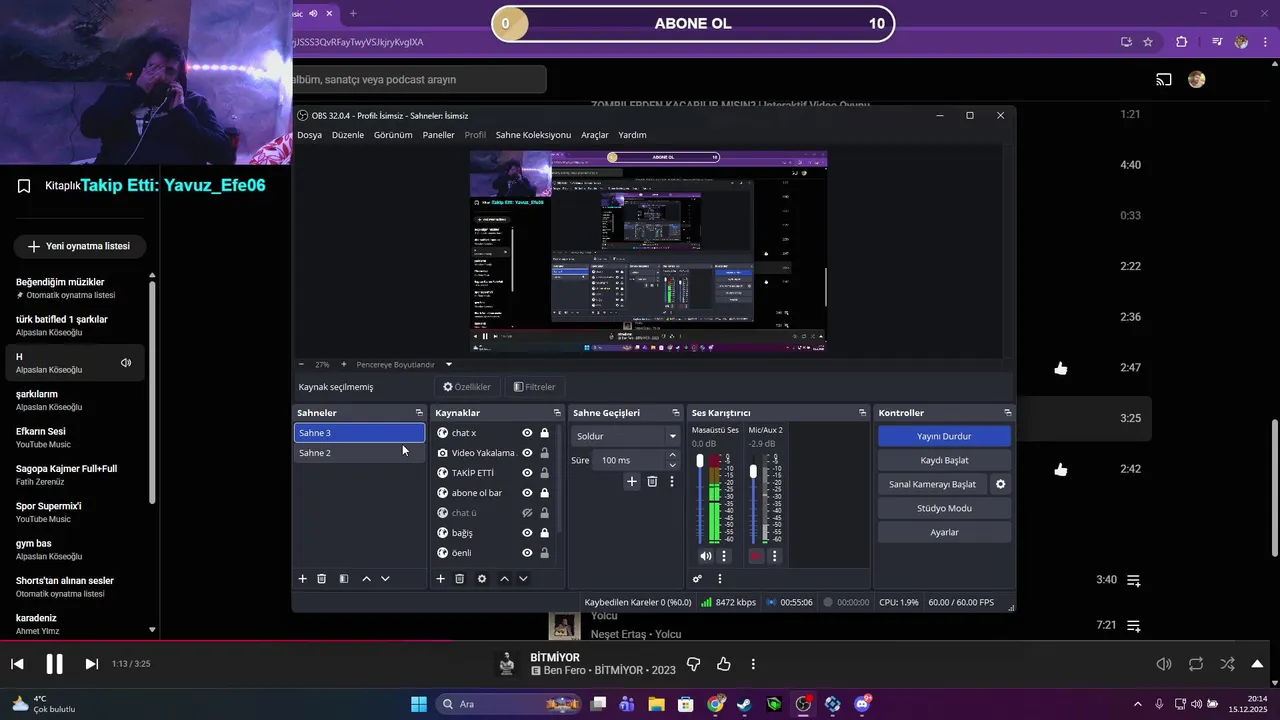
Task: Open Dosya menu in OBS
Action: tap(309, 135)
